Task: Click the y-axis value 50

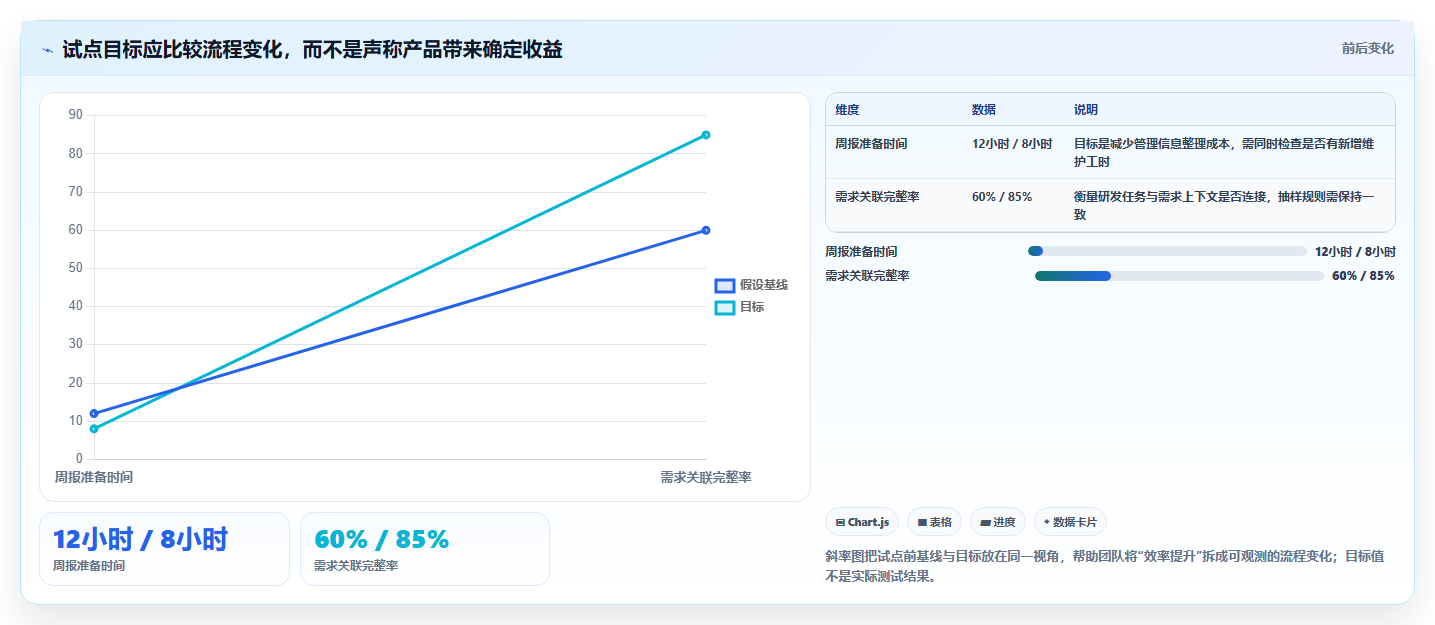Action: (x=75, y=268)
